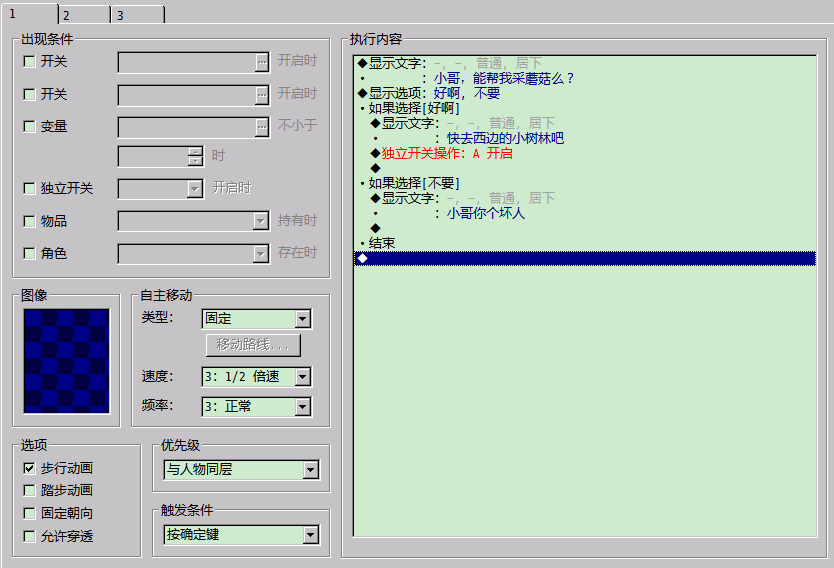Uncheck the 步行动画 option
This screenshot has width=834, height=568.
pos(29,468)
